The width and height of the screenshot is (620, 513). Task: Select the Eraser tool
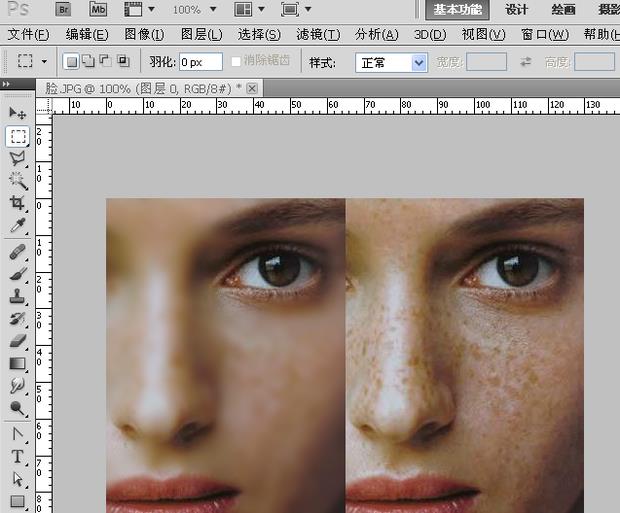18,341
